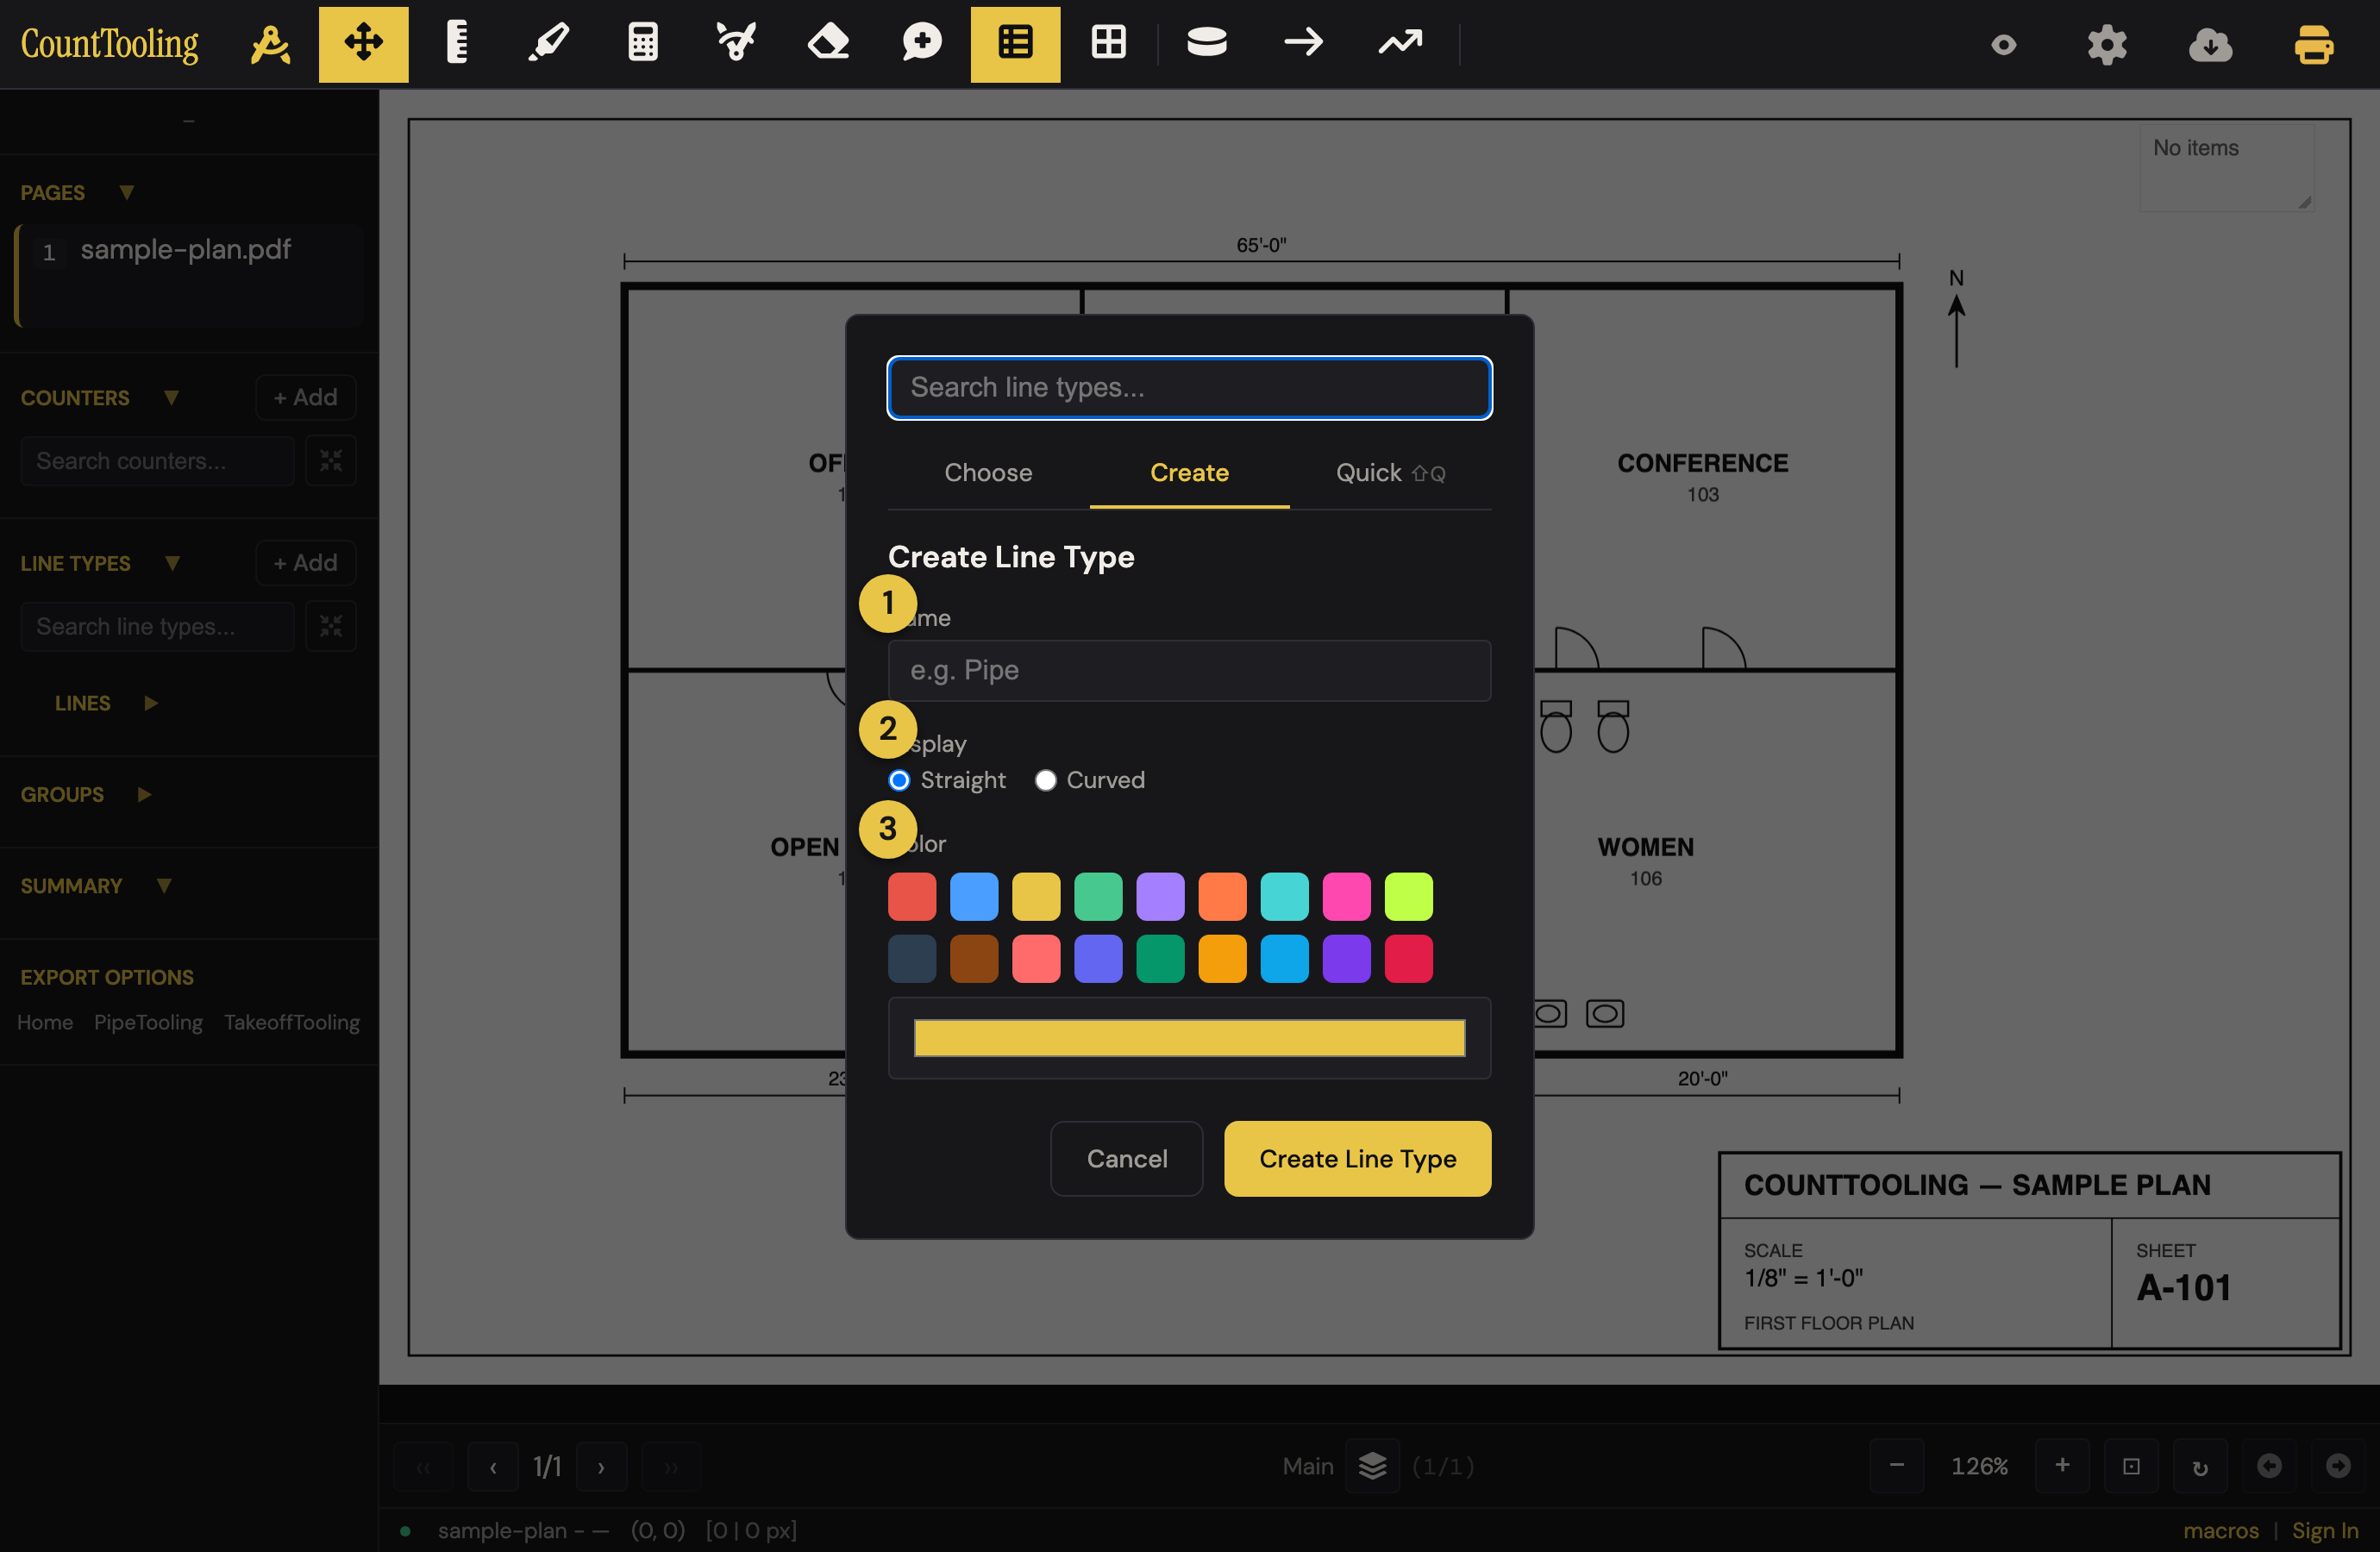
Task: Go to previous page chevron
Action: [x=493, y=1467]
